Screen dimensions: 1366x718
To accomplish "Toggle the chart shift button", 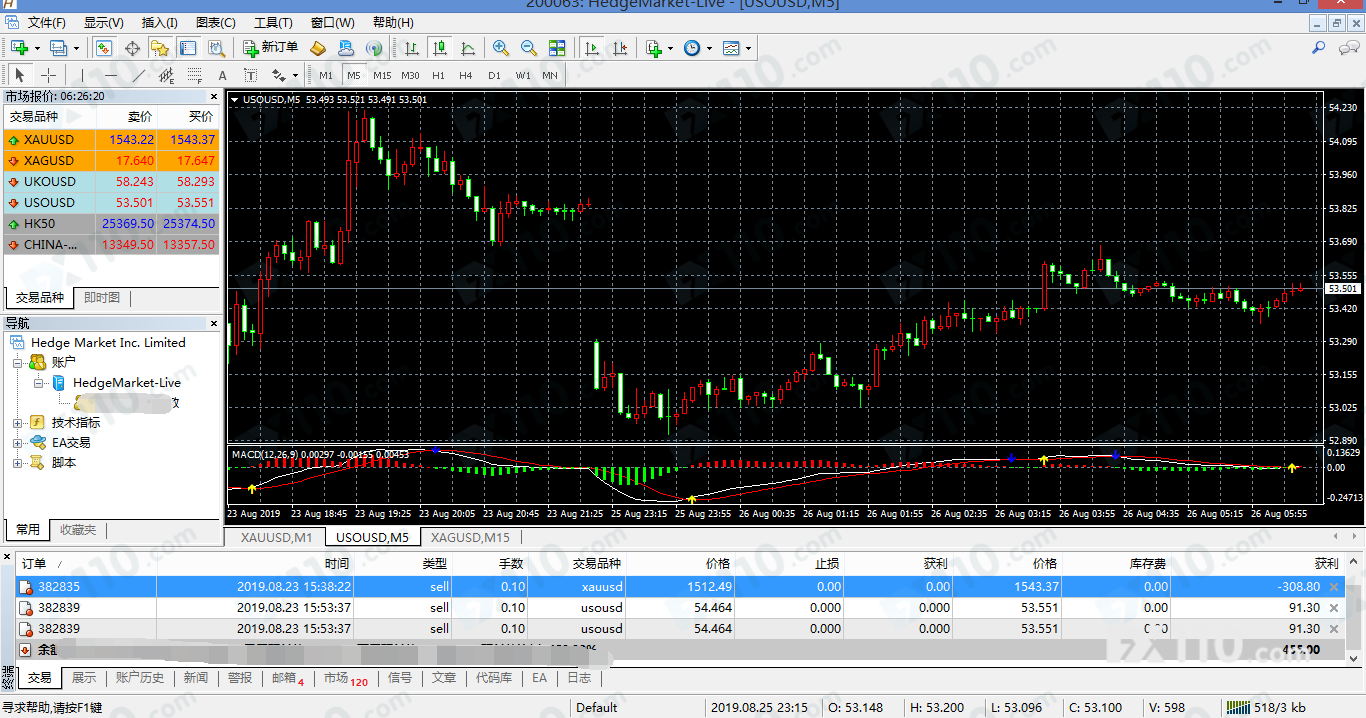I will (x=620, y=48).
